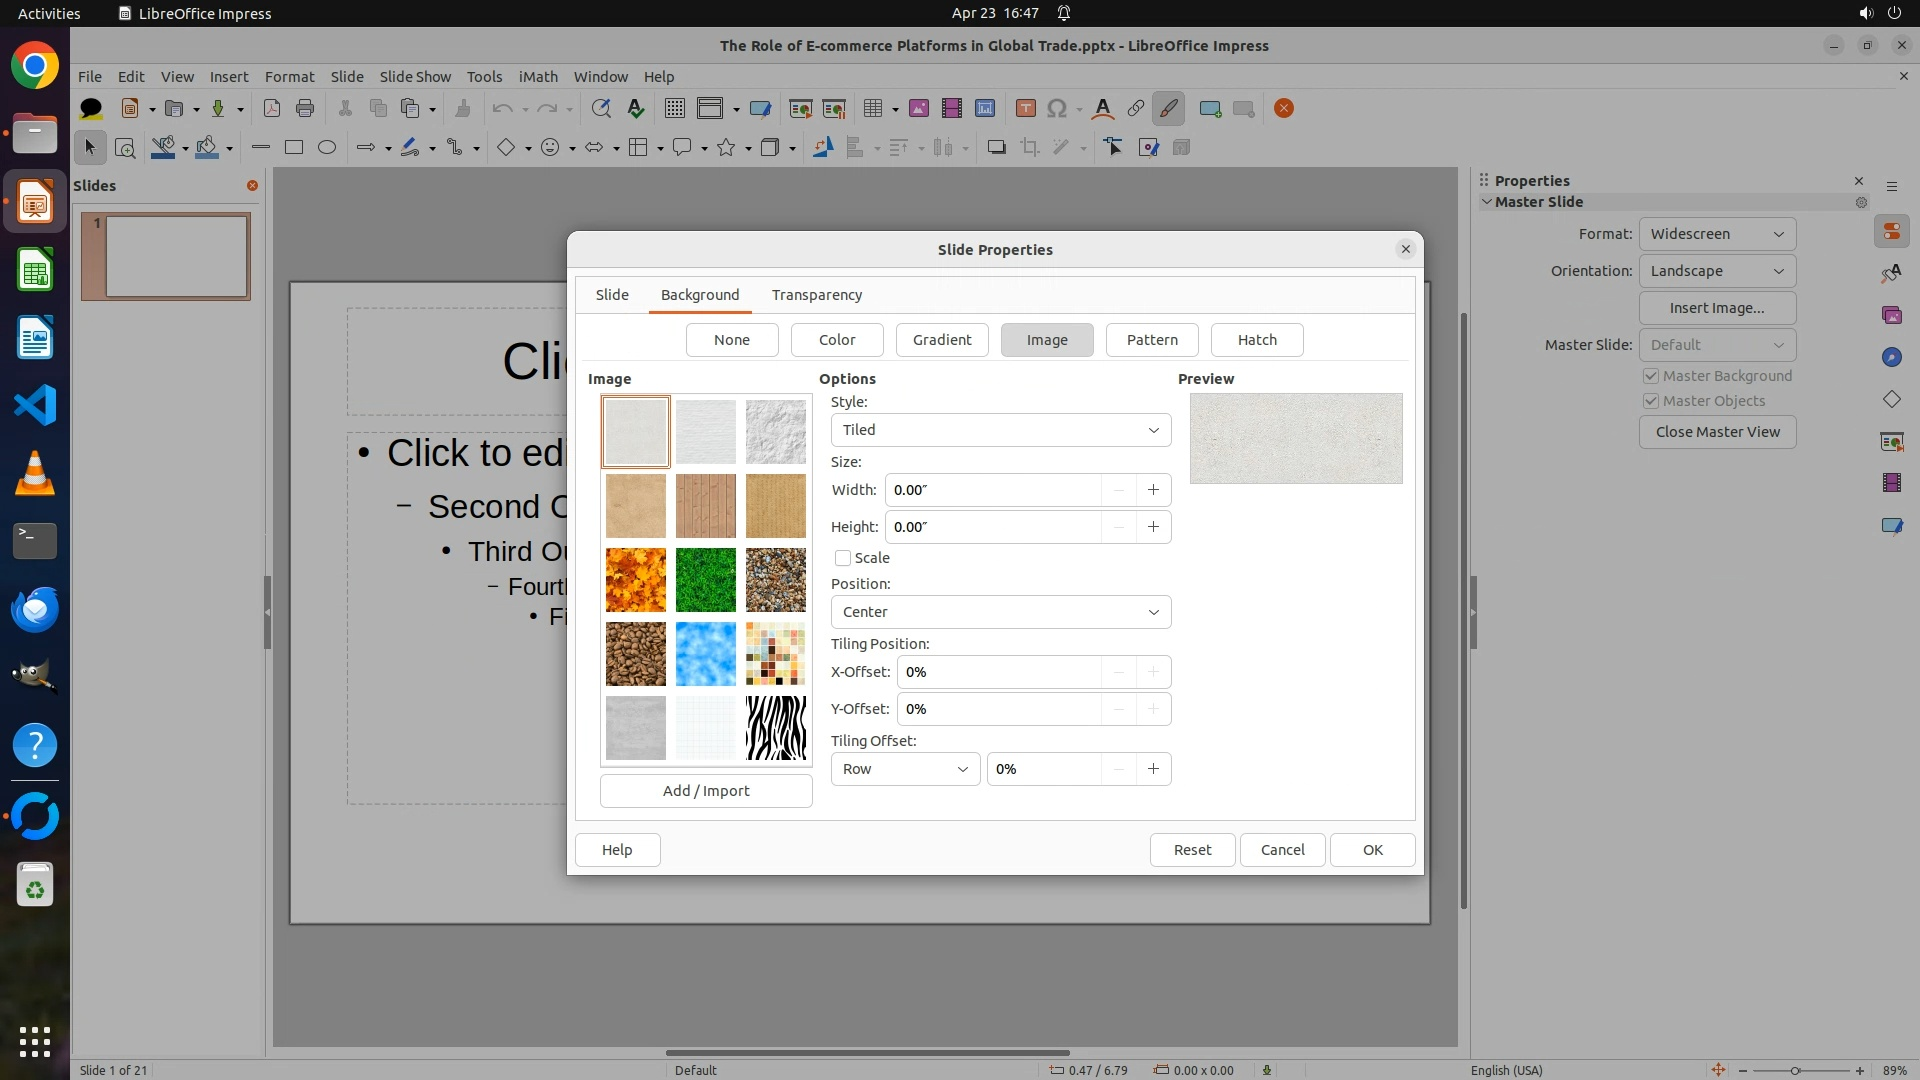Switch to the Transparency tab
The height and width of the screenshot is (1080, 1920).
click(816, 295)
